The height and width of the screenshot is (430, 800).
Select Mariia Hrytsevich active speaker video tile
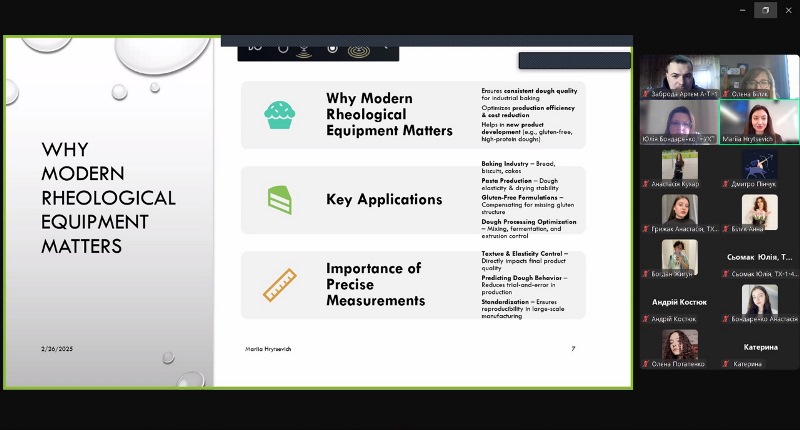(759, 121)
